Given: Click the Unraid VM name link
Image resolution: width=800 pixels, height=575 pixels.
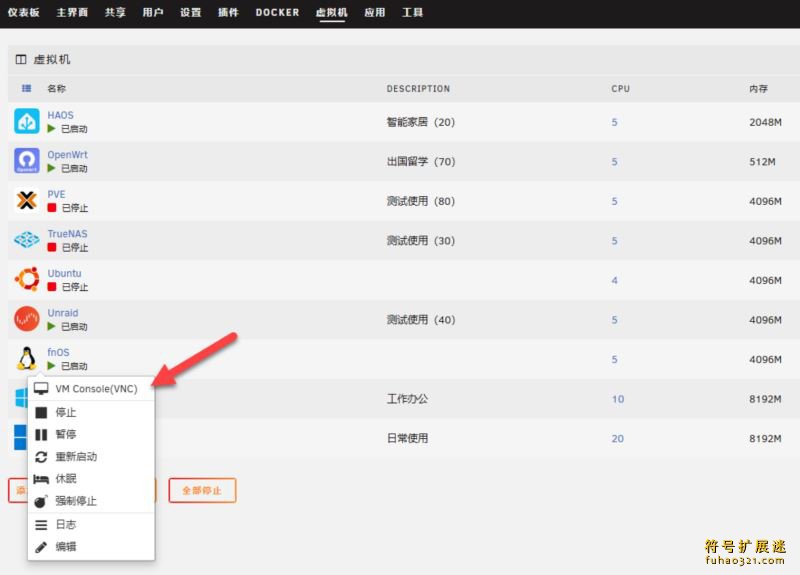Looking at the screenshot, I should 63,313.
